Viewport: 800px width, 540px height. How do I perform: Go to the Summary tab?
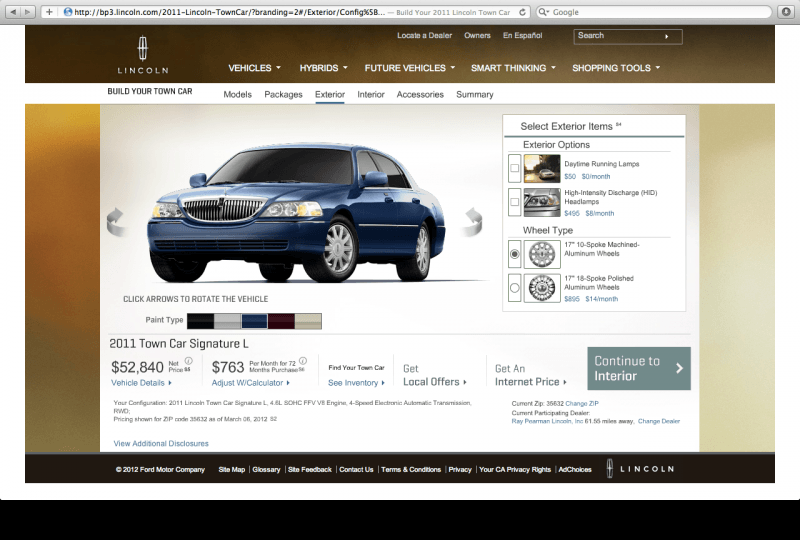(x=474, y=94)
